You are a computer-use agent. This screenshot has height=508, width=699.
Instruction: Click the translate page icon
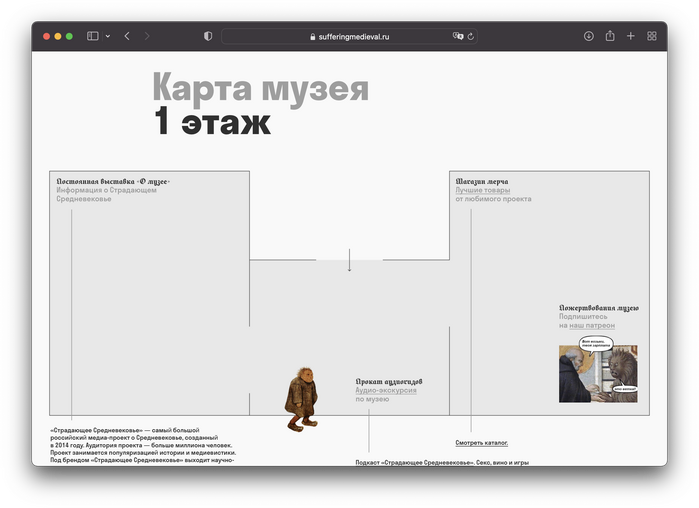click(458, 36)
